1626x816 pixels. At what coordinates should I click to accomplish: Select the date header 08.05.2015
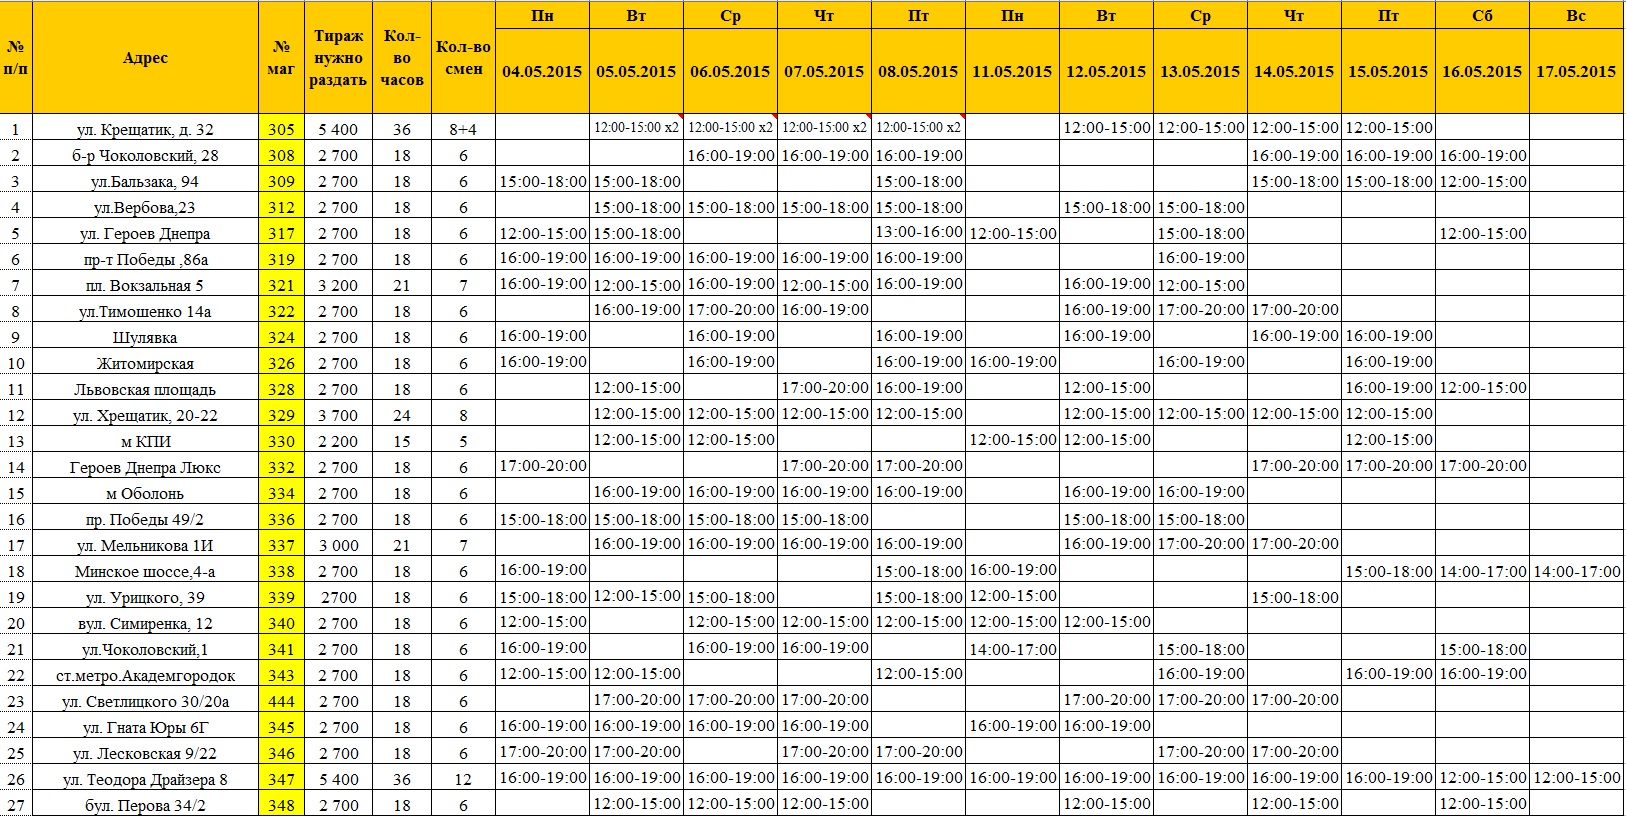918,72
